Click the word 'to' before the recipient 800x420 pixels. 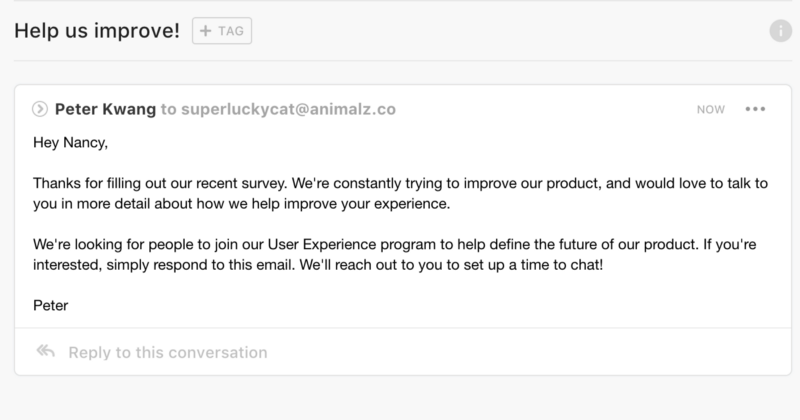(168, 109)
